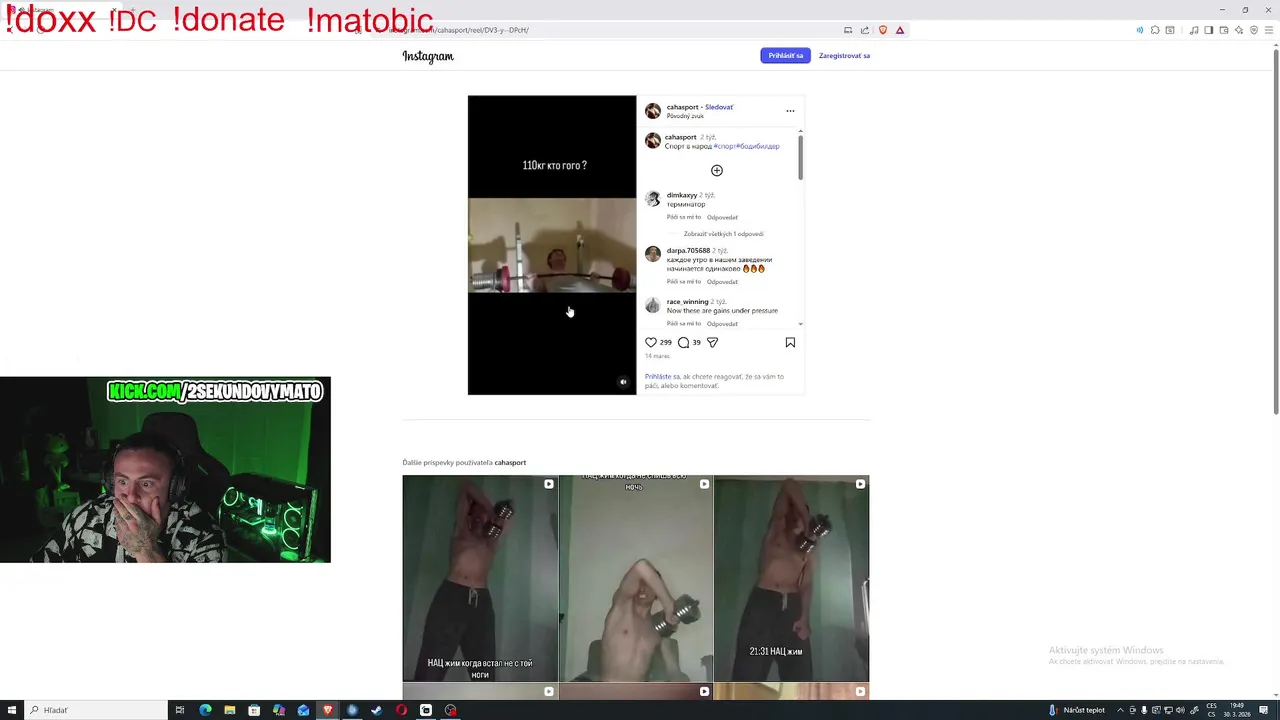Open cahasport link in 'Ďalšie príspevky' heading
Screen dimensions: 1280x720
pos(510,463)
